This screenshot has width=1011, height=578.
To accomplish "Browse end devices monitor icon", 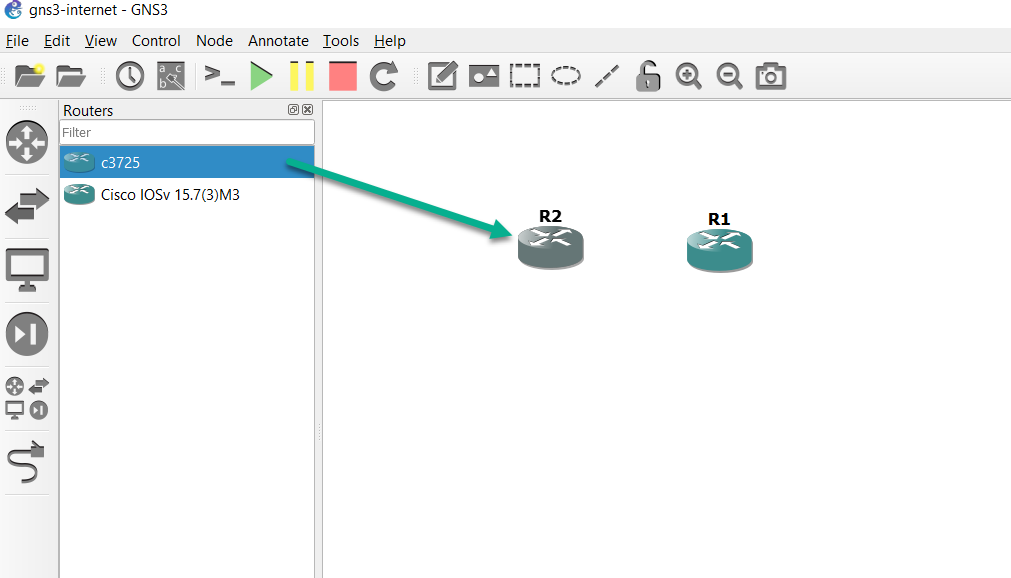I will click(27, 270).
